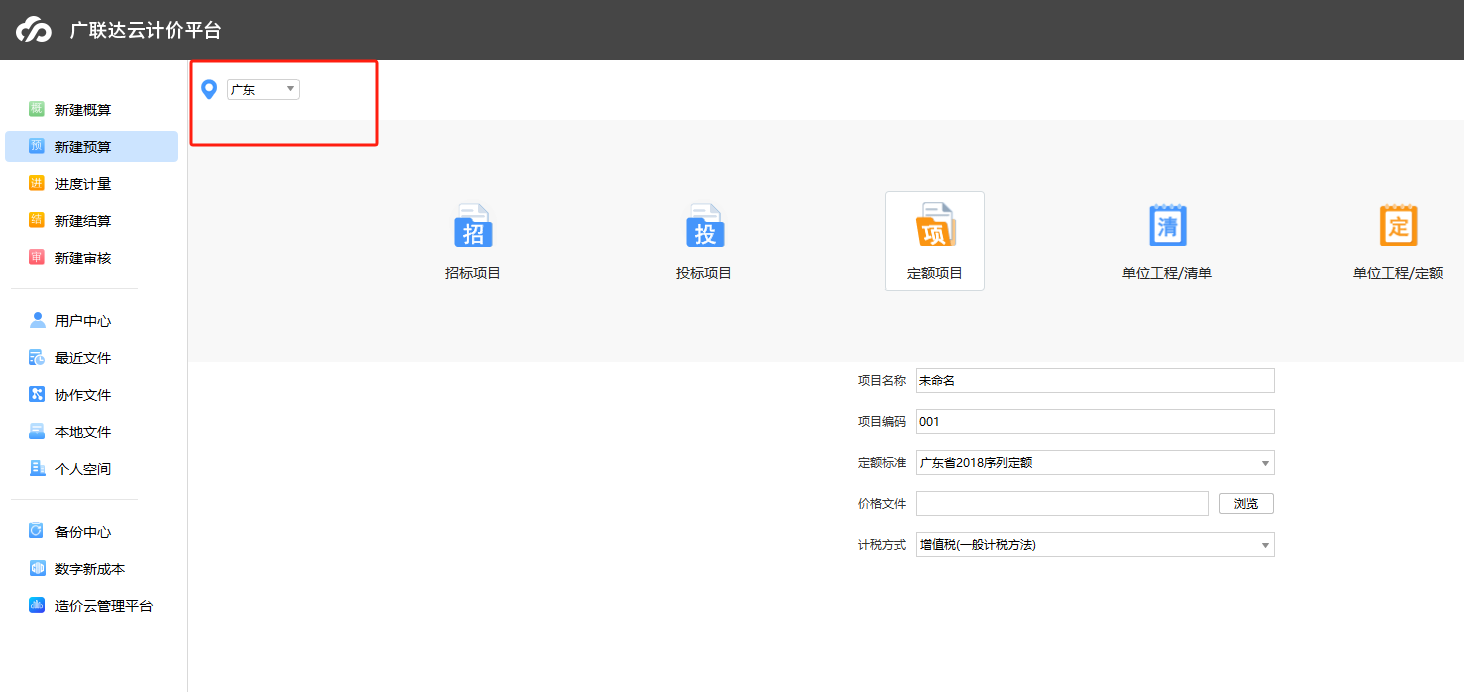Viewport: 1464px width, 692px height.
Task: Click the 新建预算 sidebar icon
Action: coord(37,146)
